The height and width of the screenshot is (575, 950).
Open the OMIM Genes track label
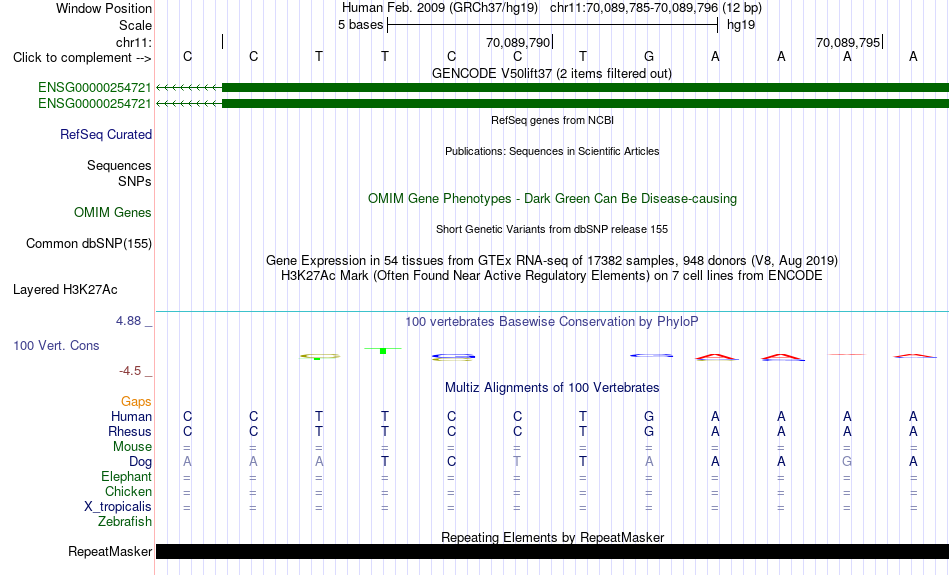[x=112, y=213]
